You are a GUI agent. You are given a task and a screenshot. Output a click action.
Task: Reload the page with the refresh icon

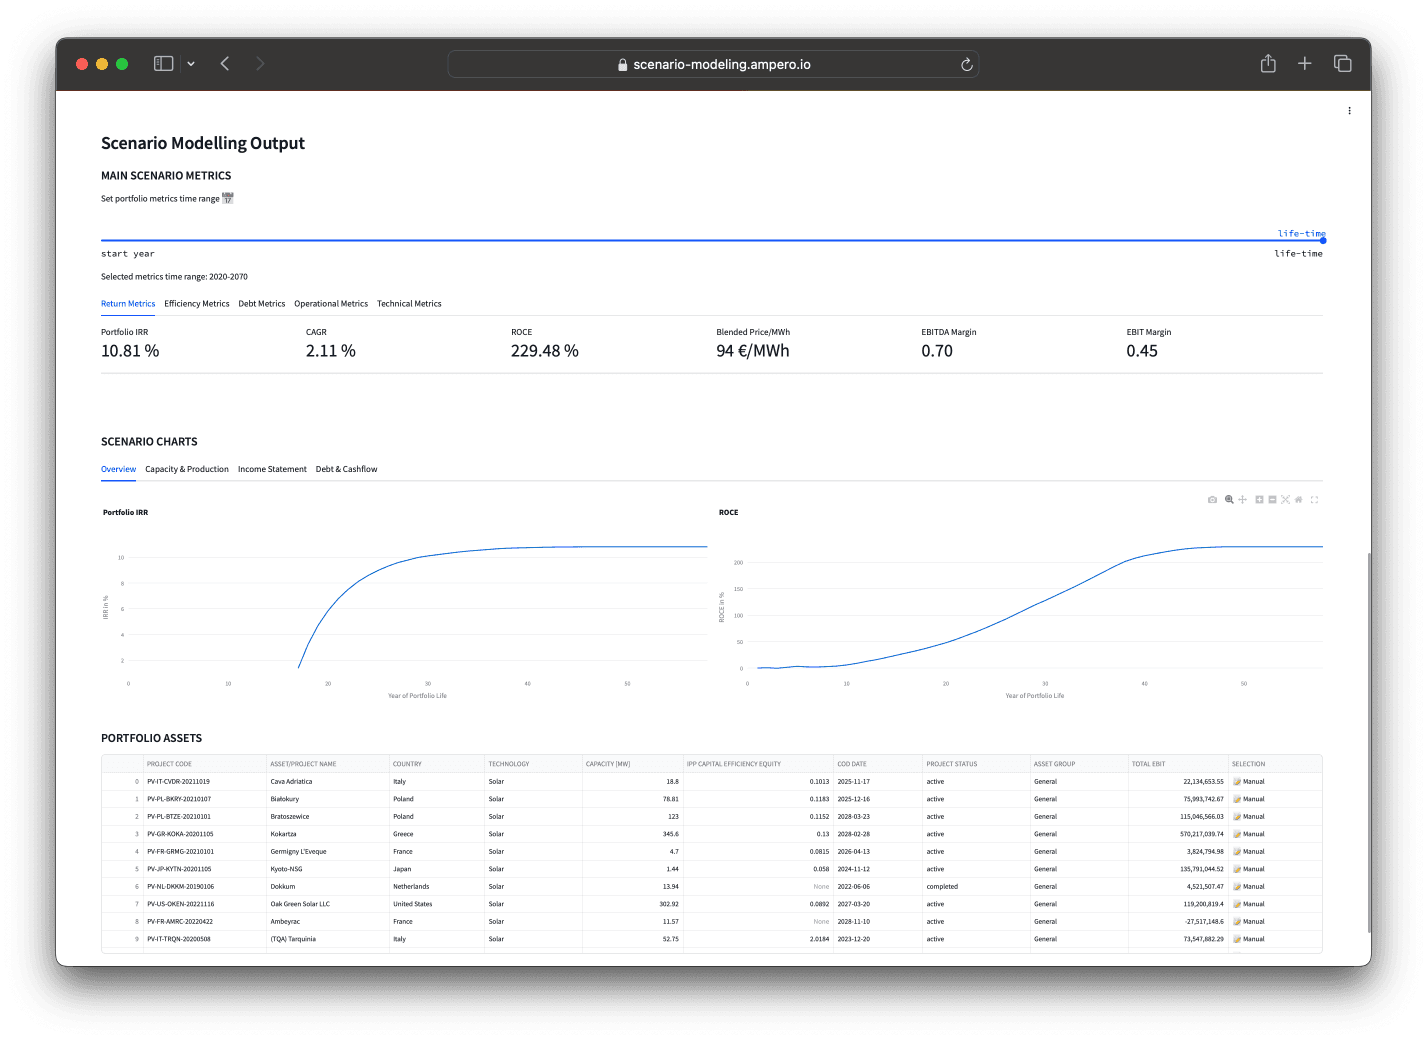[x=967, y=64]
